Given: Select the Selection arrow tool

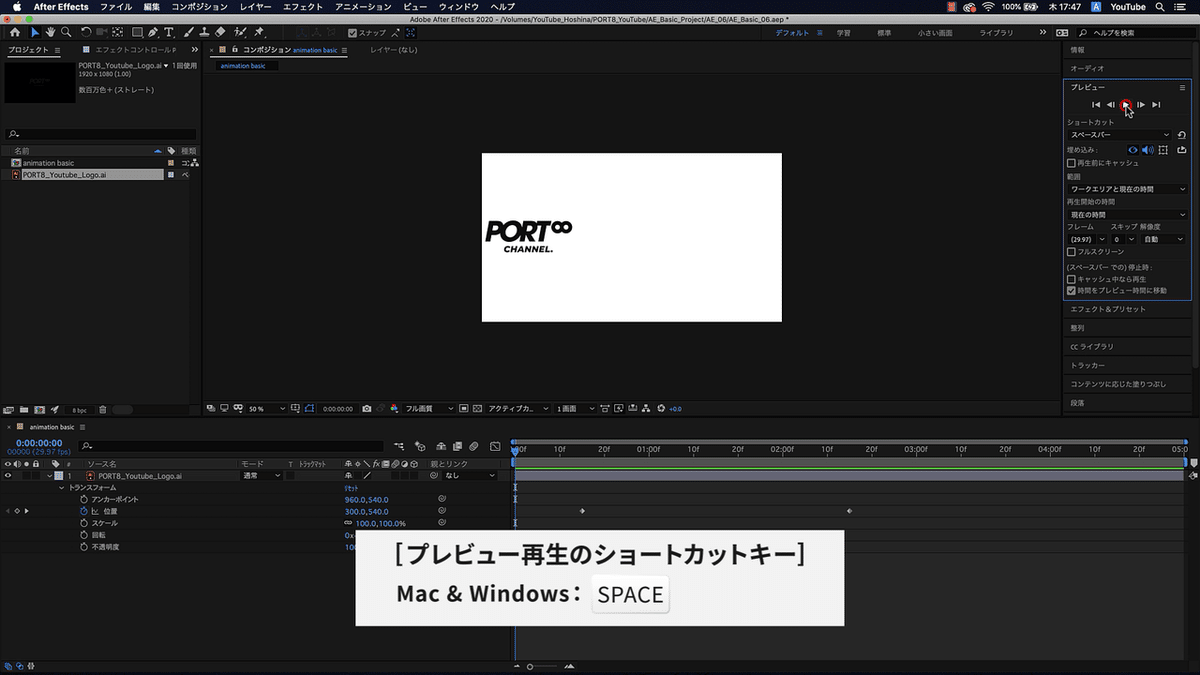Looking at the screenshot, I should (36, 32).
